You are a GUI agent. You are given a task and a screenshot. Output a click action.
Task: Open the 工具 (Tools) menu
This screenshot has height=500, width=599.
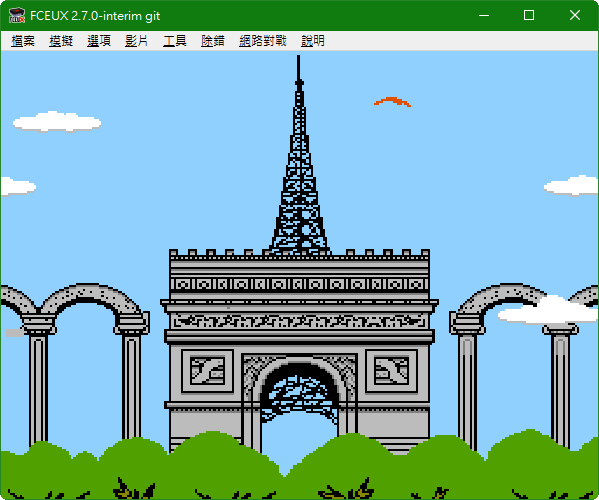175,41
